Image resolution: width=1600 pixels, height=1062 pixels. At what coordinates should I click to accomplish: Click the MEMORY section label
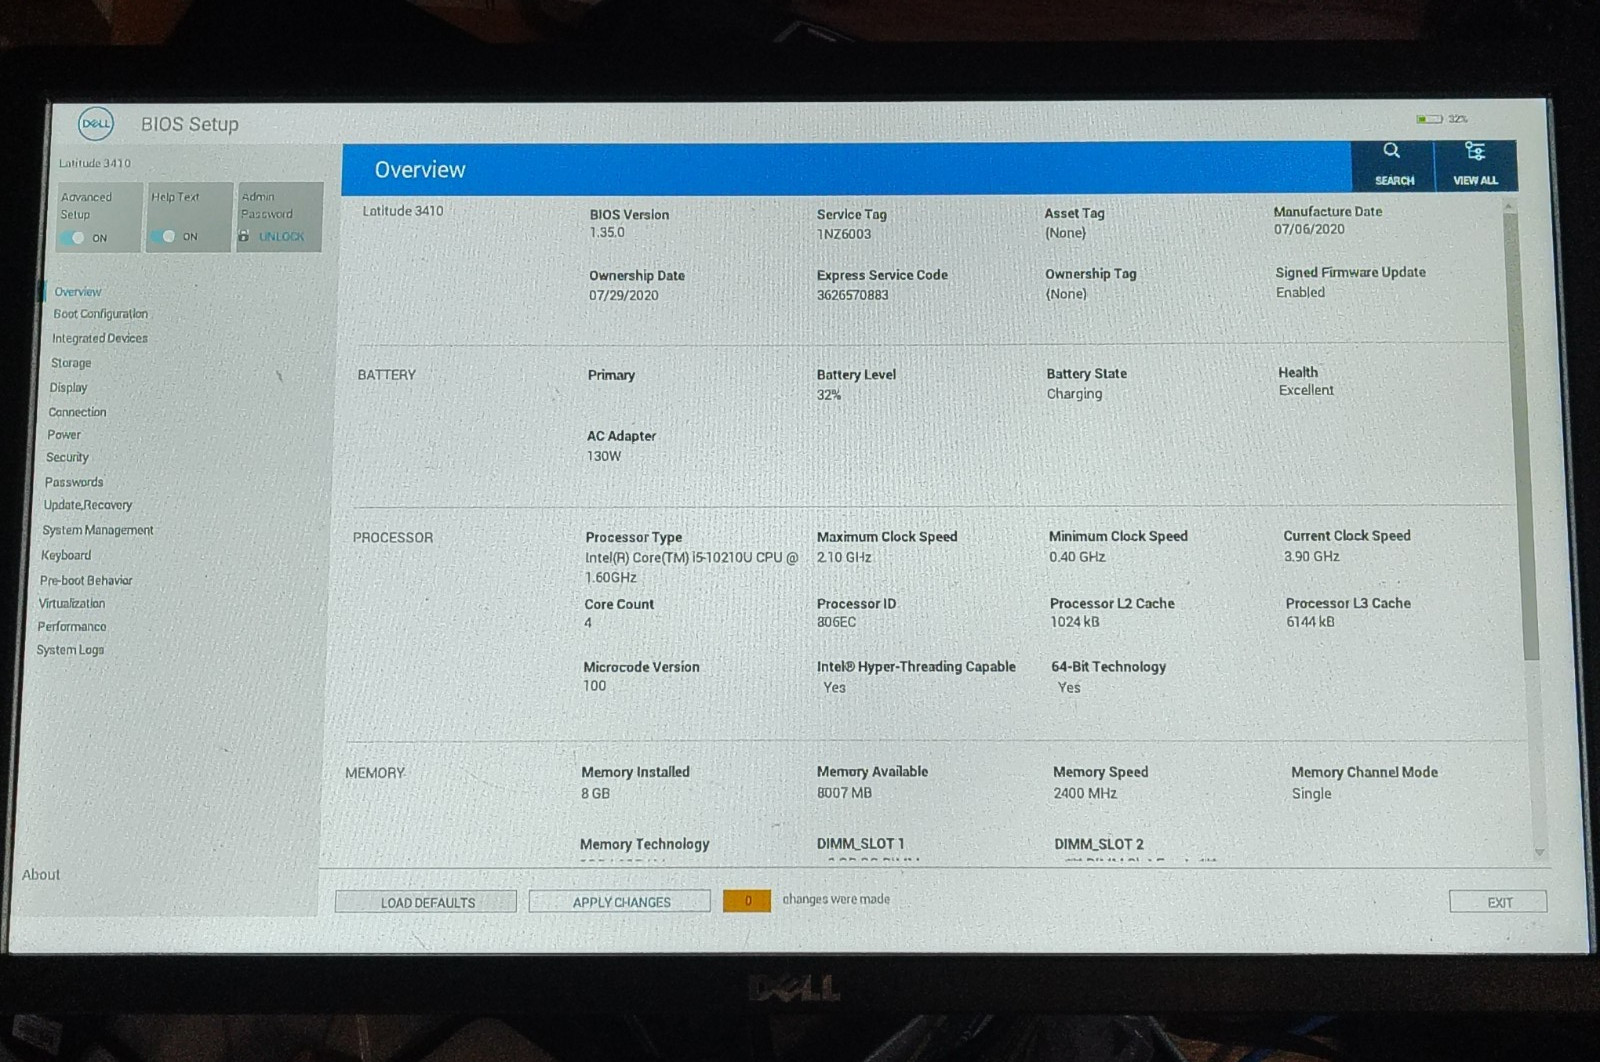point(375,773)
